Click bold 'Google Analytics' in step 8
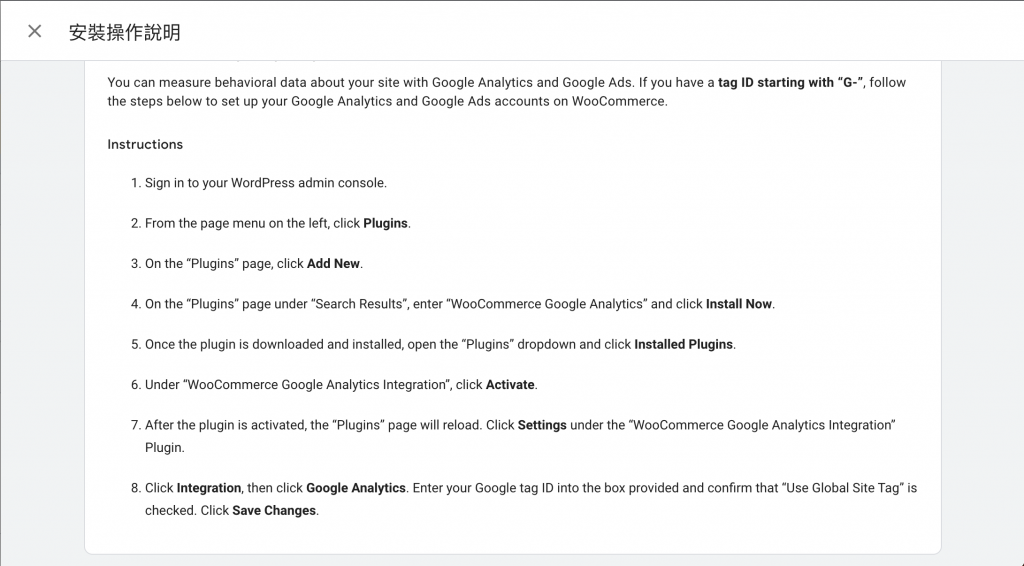Viewport: 1024px width, 566px height. [x=356, y=488]
